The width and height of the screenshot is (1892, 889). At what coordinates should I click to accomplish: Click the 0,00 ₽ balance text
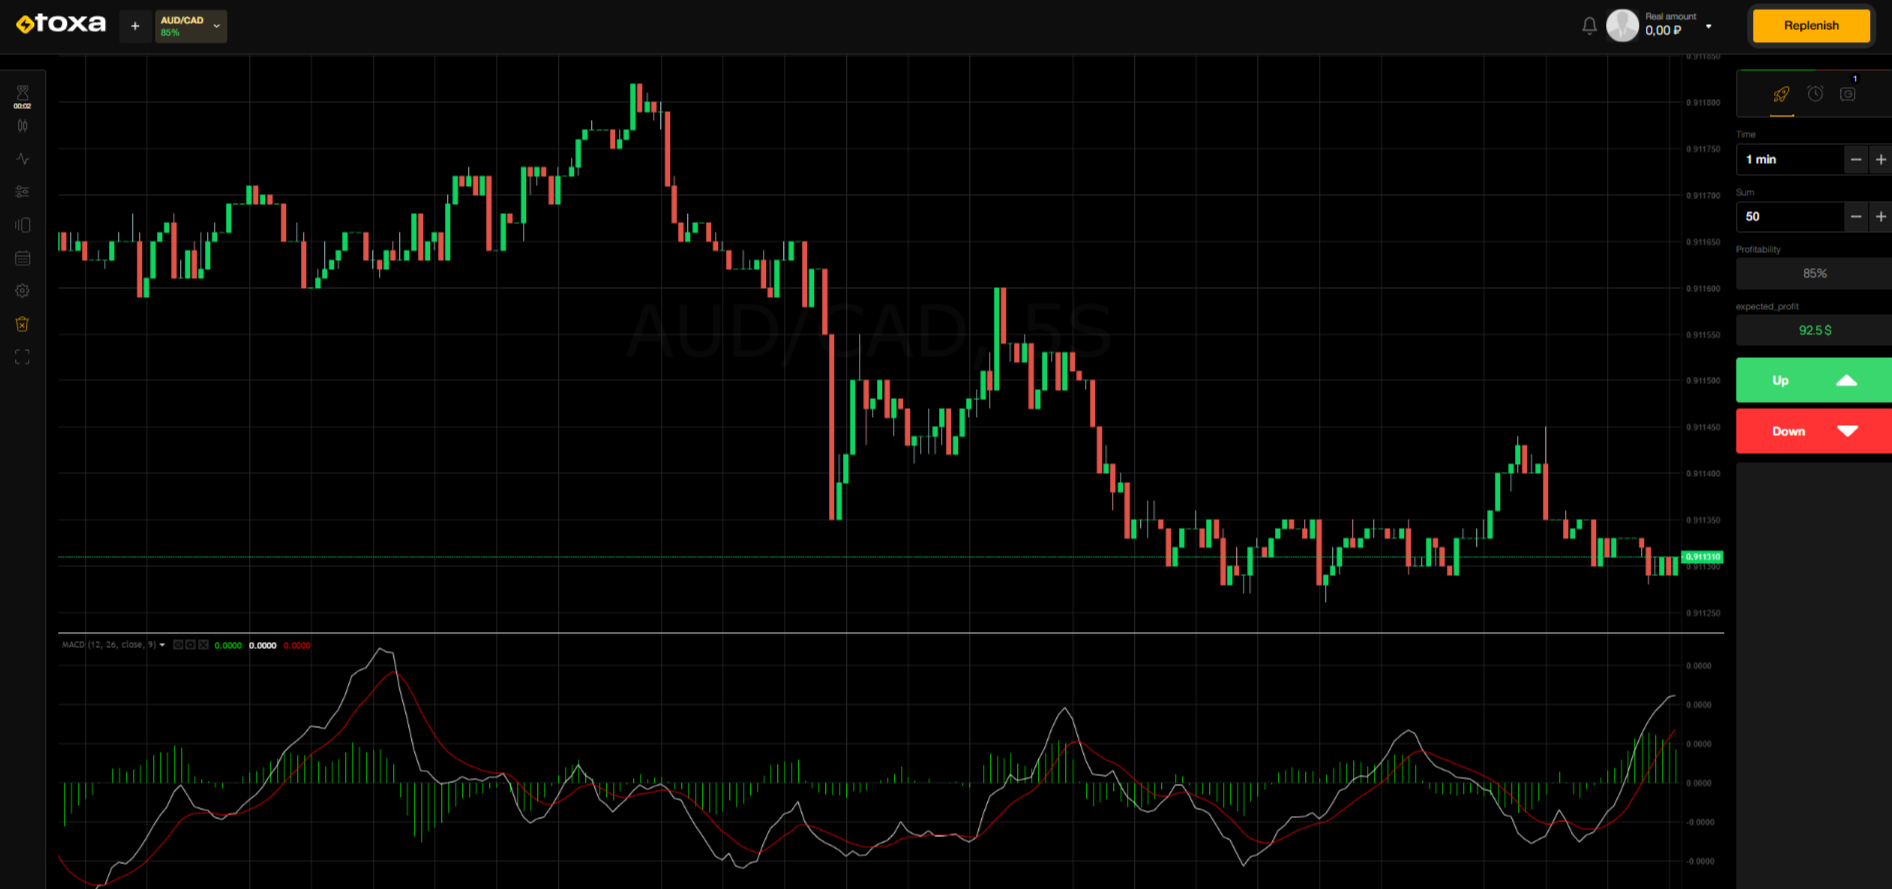(x=1663, y=31)
